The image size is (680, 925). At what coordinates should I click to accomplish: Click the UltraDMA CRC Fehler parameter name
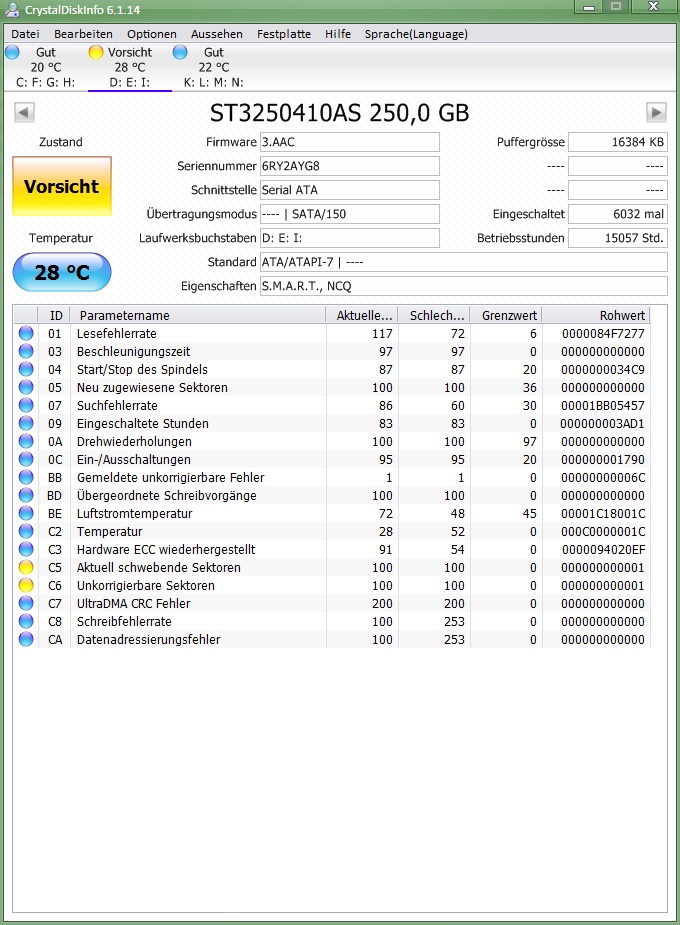pyautogui.click(x=134, y=603)
